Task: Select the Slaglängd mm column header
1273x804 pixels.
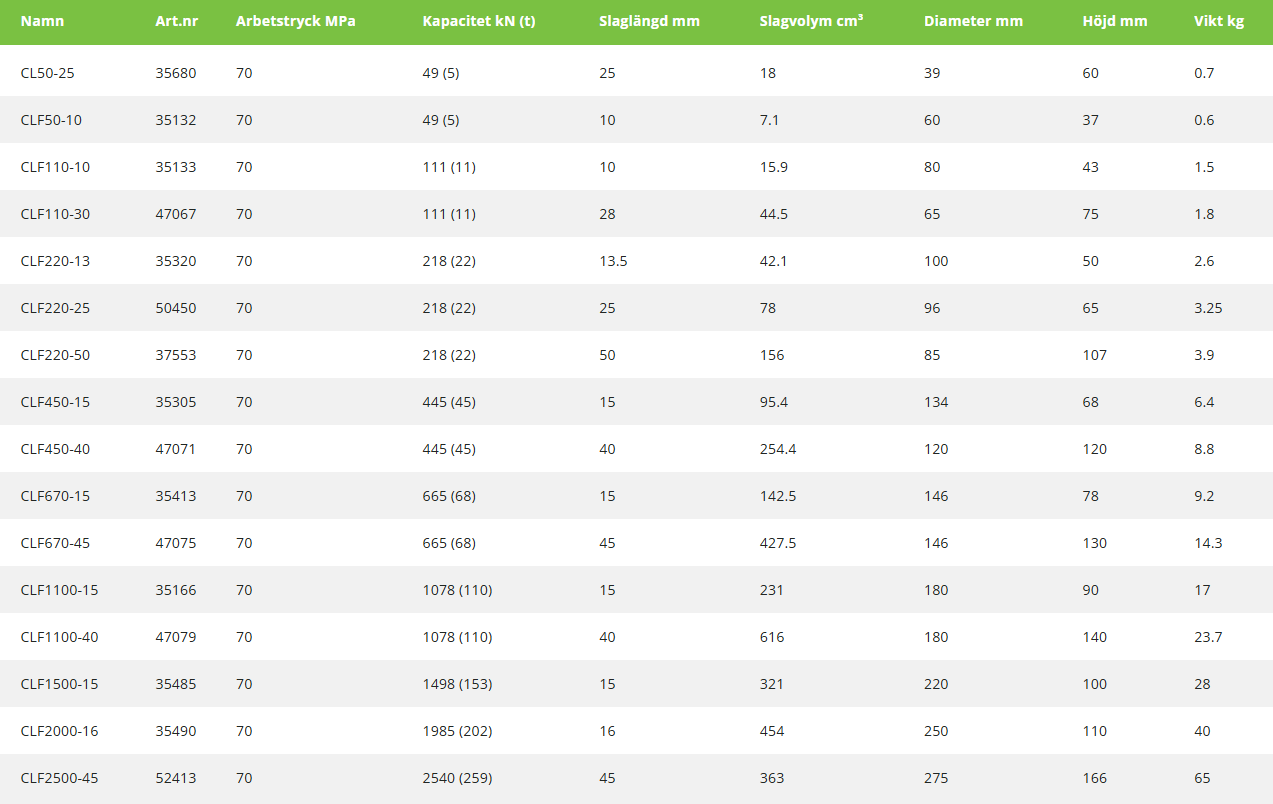Action: [x=649, y=21]
